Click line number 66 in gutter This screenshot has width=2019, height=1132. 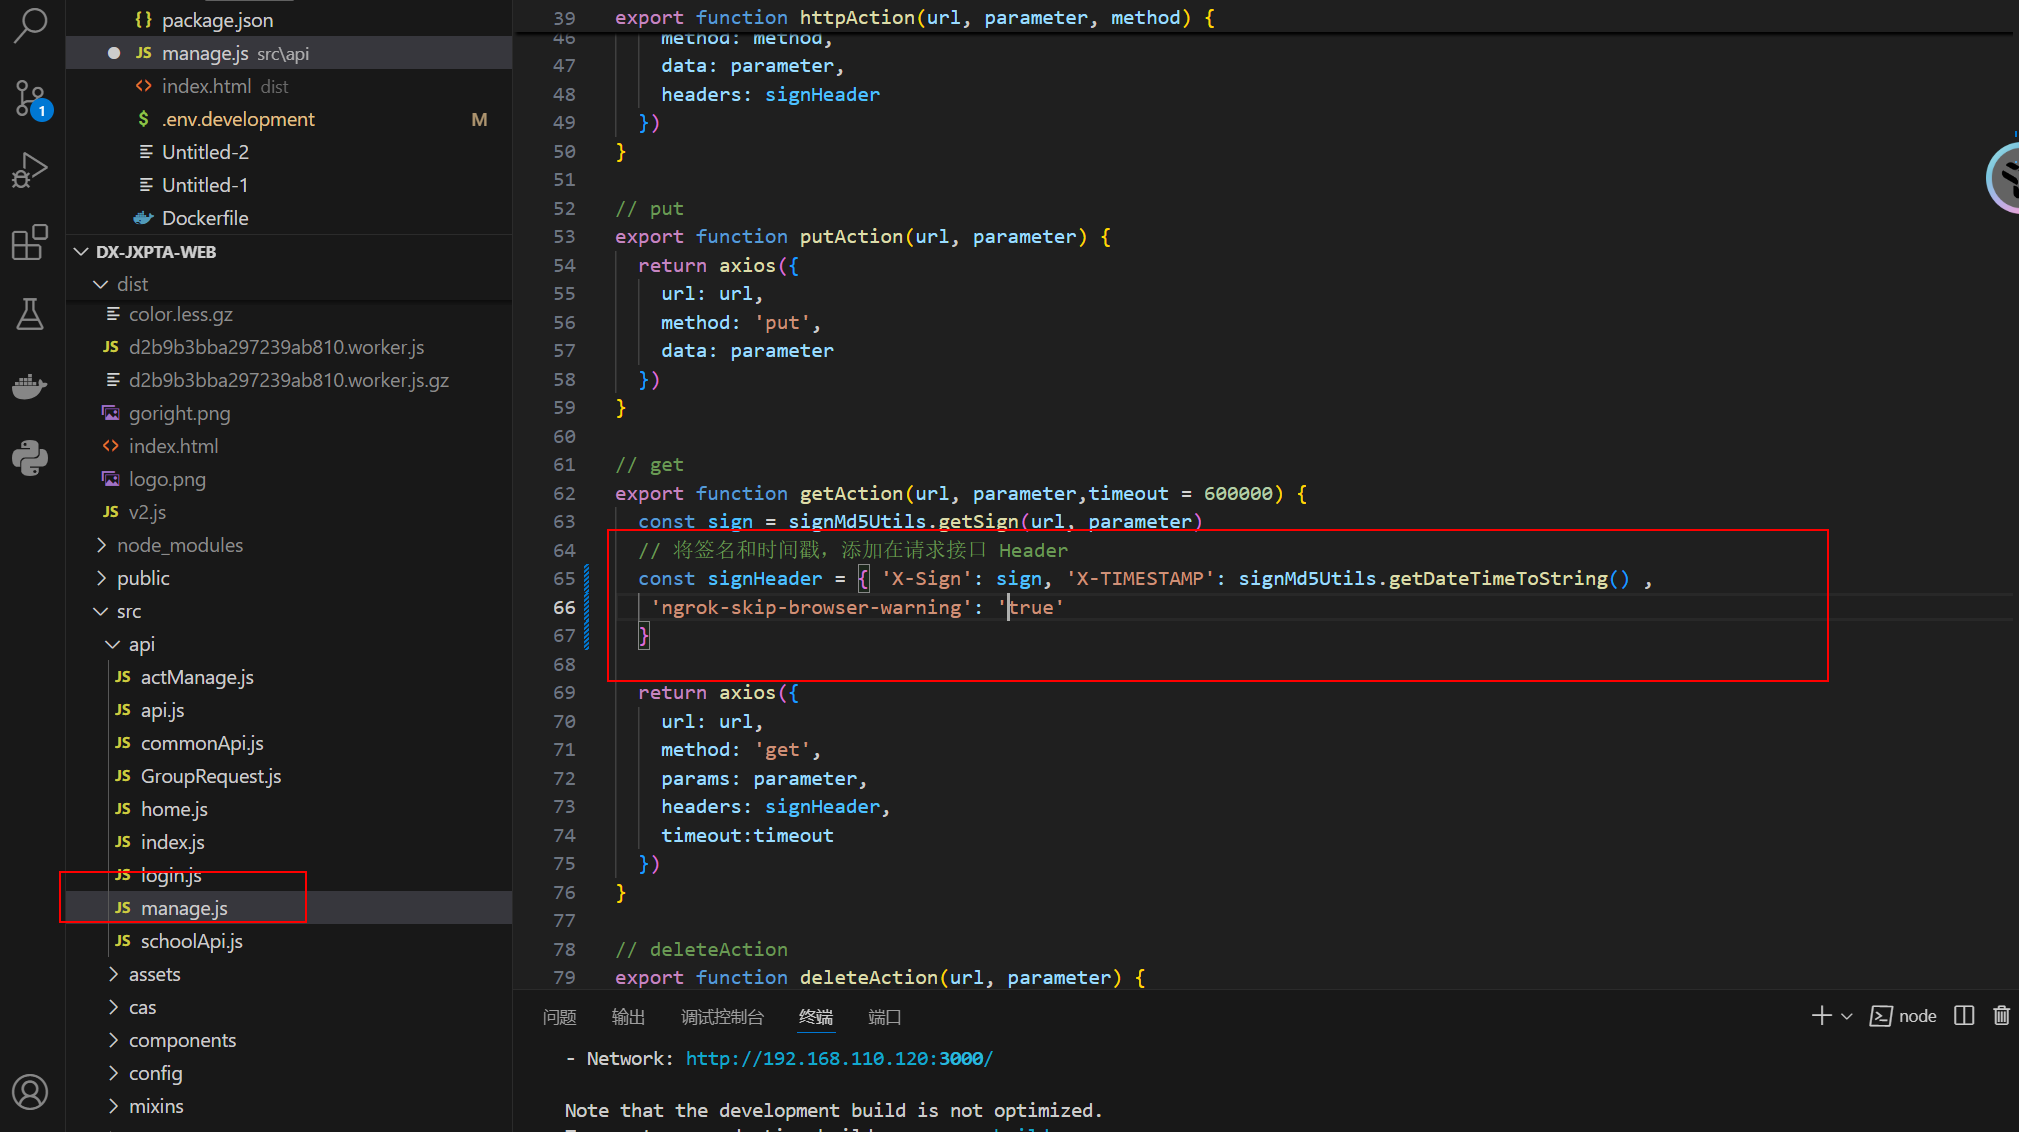pos(564,607)
